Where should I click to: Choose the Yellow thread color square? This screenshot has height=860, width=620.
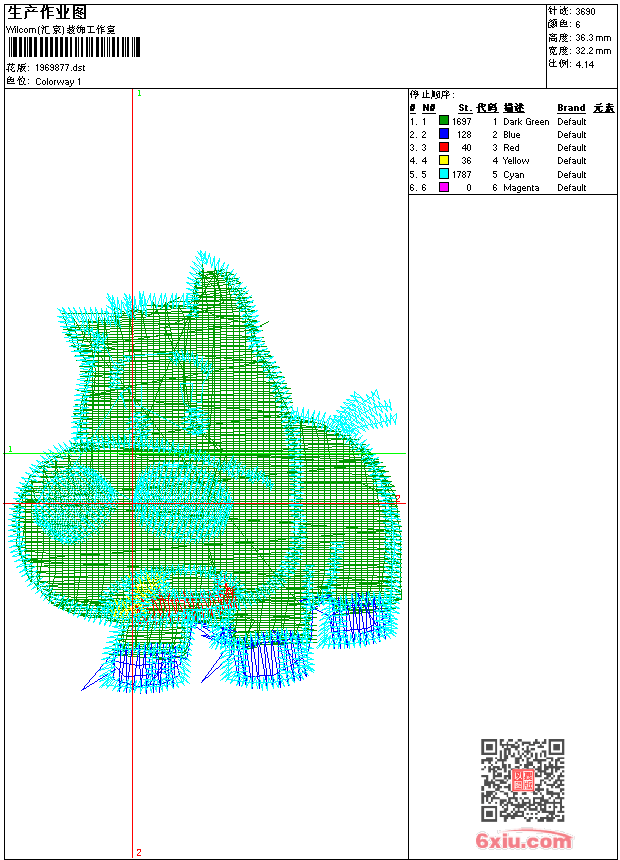click(443, 160)
